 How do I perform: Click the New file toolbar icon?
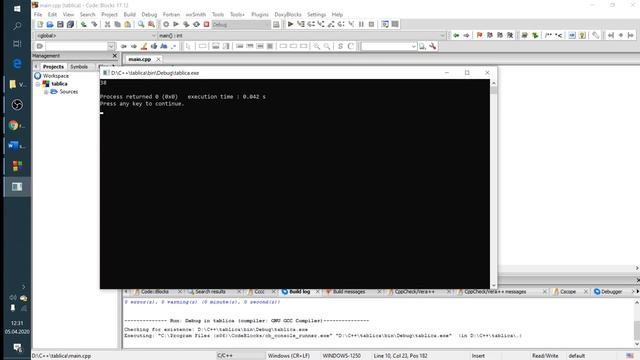[x=40, y=24]
